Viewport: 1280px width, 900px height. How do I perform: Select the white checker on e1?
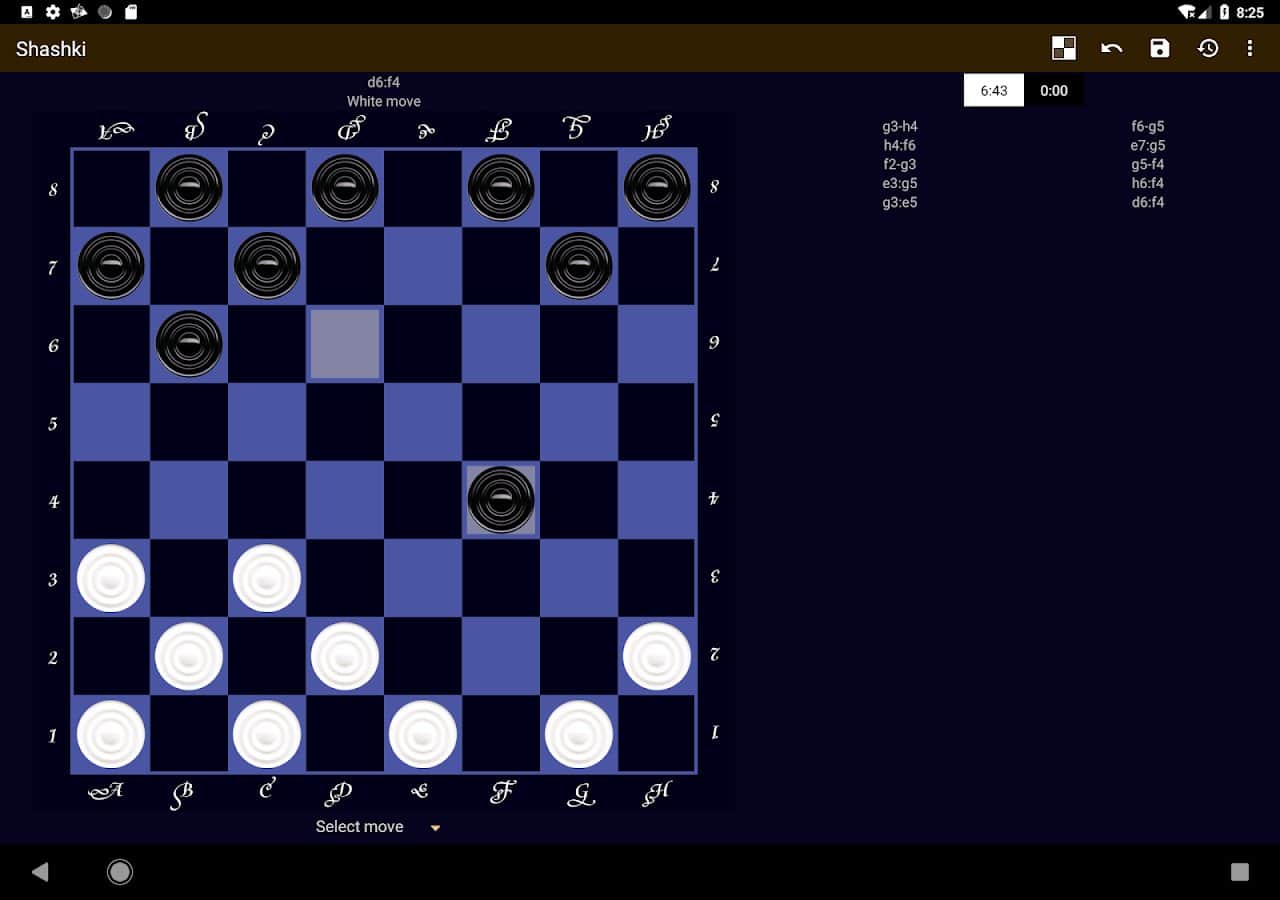[423, 734]
